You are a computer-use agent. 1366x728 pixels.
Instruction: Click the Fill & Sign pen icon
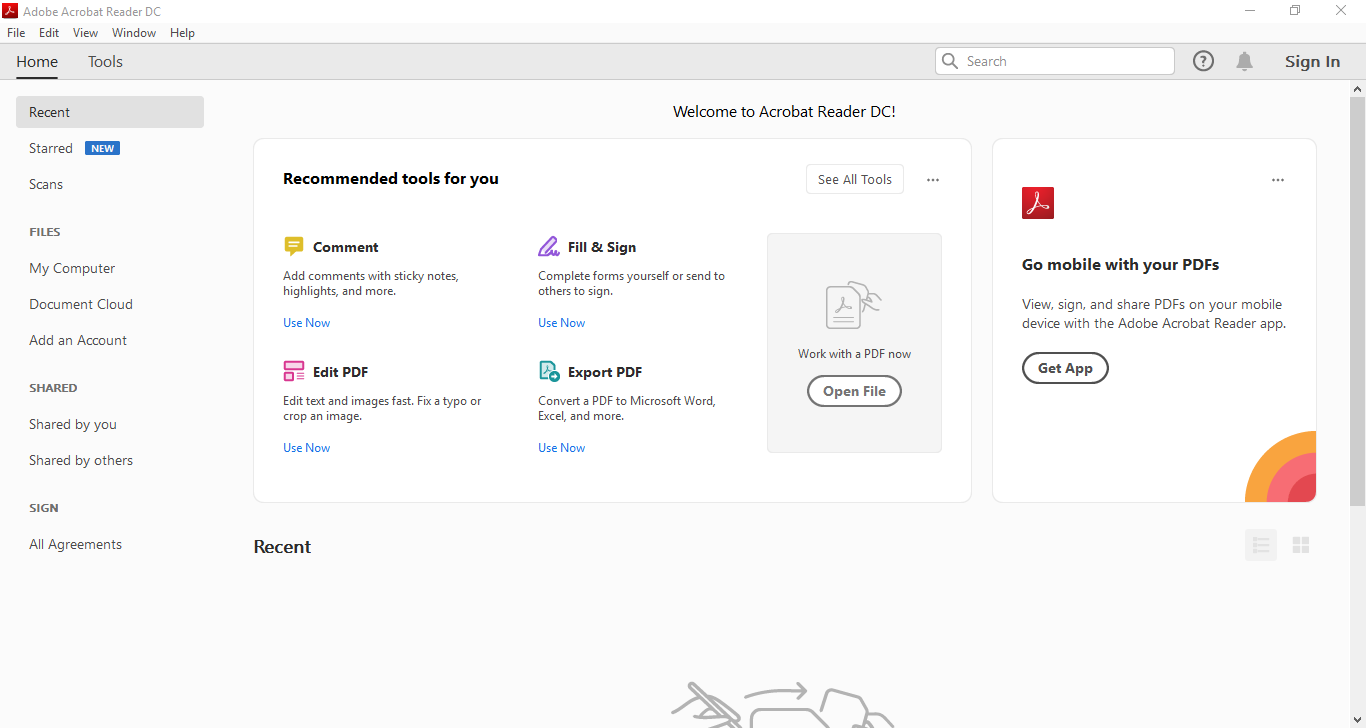click(x=549, y=246)
